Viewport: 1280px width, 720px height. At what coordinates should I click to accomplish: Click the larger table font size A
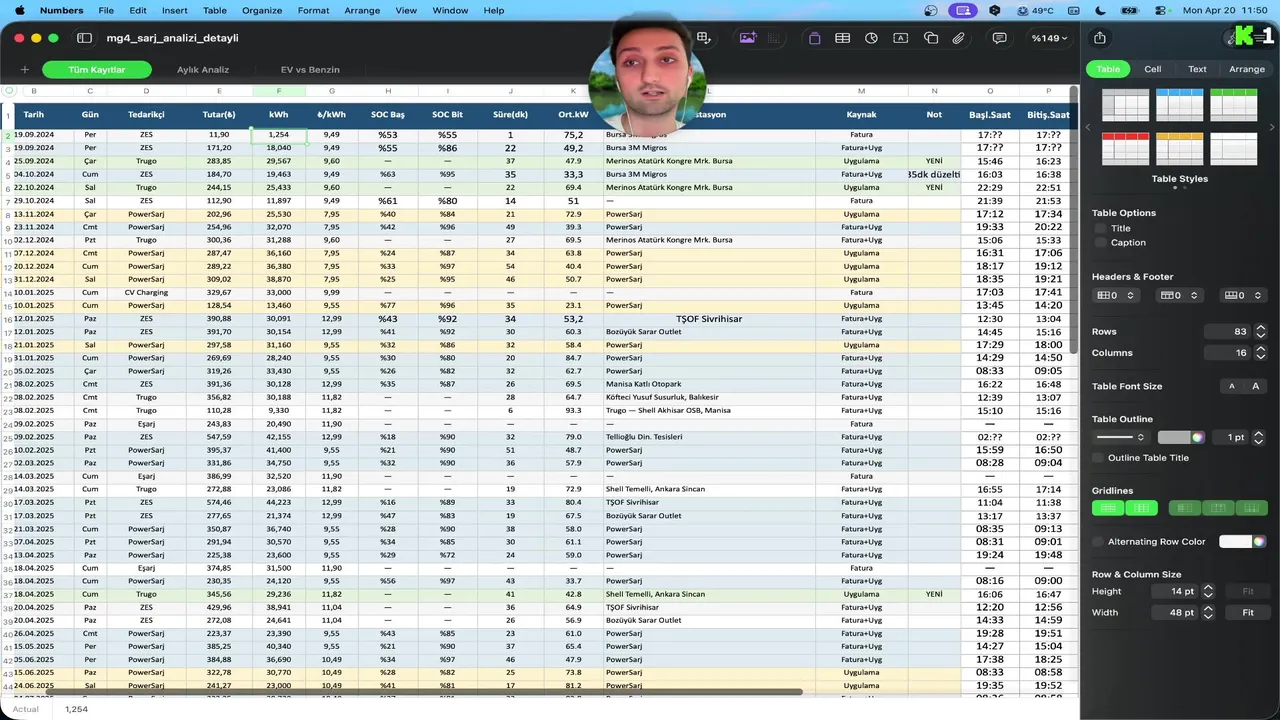[x=1256, y=386]
